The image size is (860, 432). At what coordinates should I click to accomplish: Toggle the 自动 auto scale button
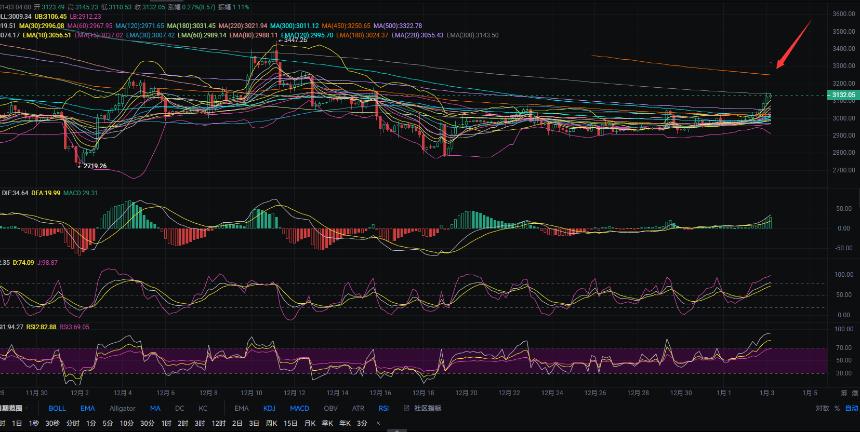pos(852,408)
